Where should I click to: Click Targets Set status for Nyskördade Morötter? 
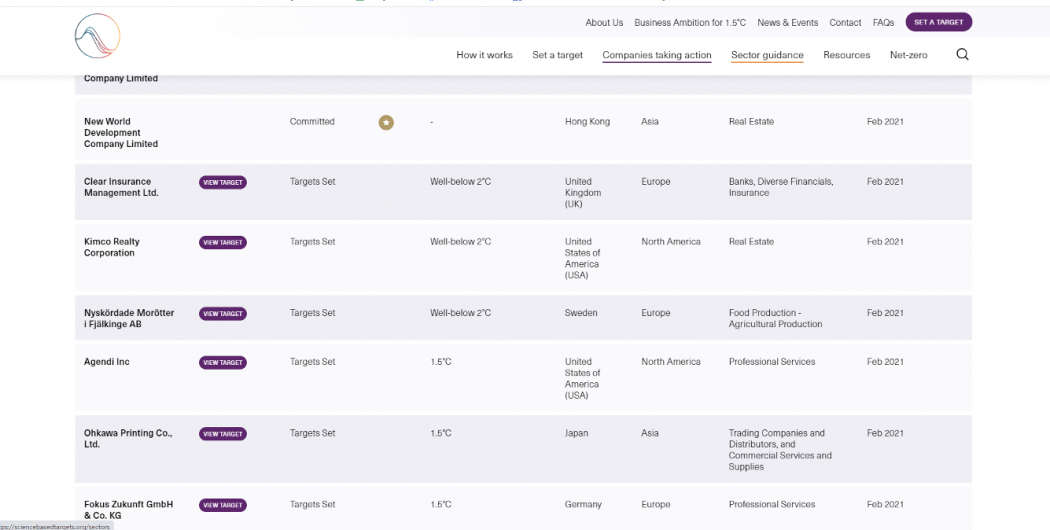point(312,313)
